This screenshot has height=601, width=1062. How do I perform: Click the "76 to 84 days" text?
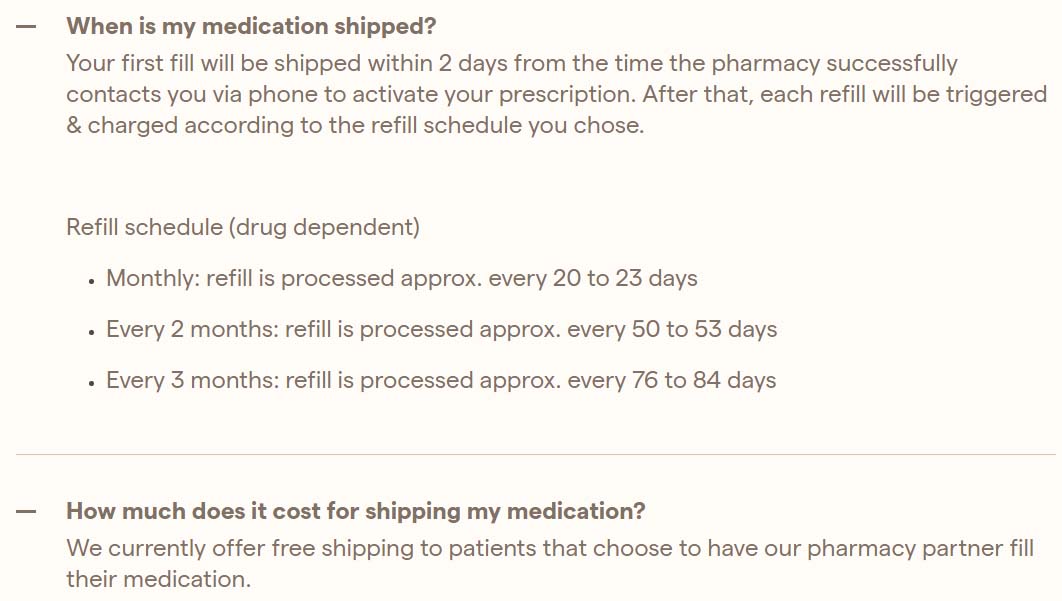tap(704, 380)
